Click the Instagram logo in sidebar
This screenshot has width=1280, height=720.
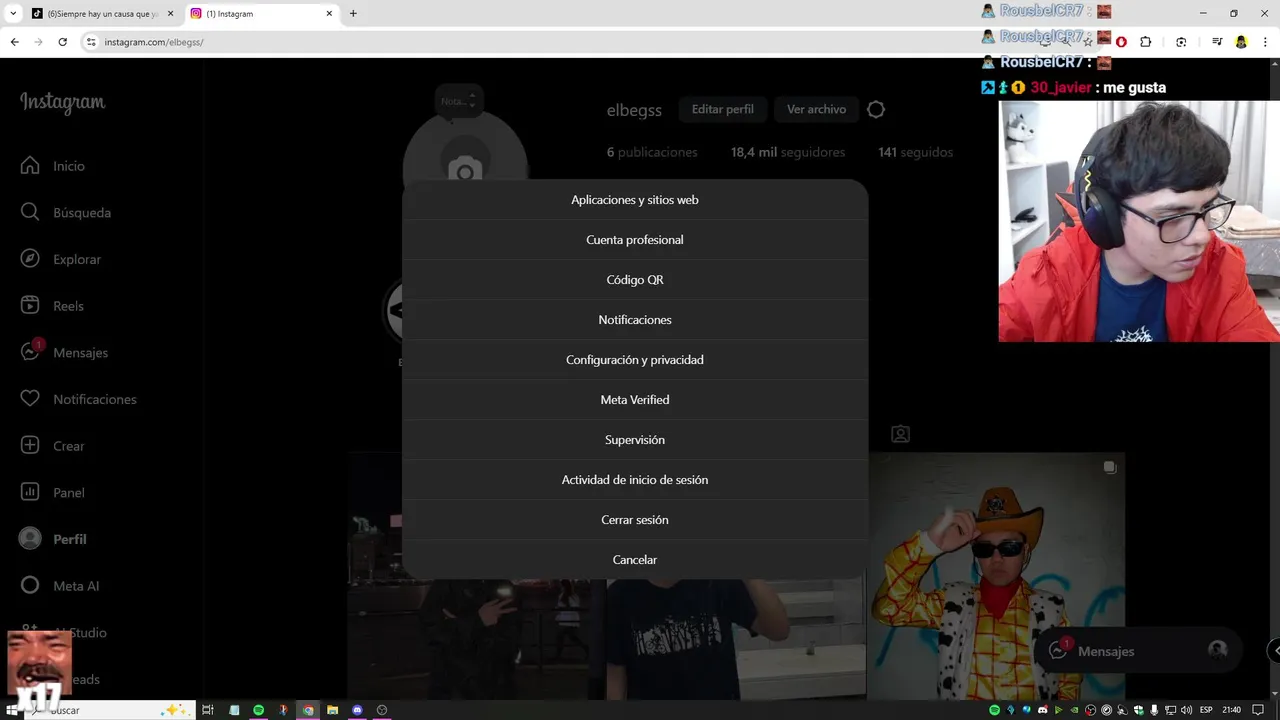pos(62,103)
